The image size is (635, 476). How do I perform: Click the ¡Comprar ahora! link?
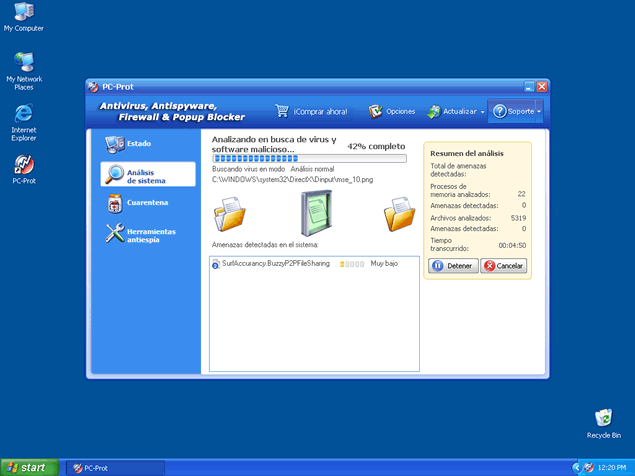[320, 111]
